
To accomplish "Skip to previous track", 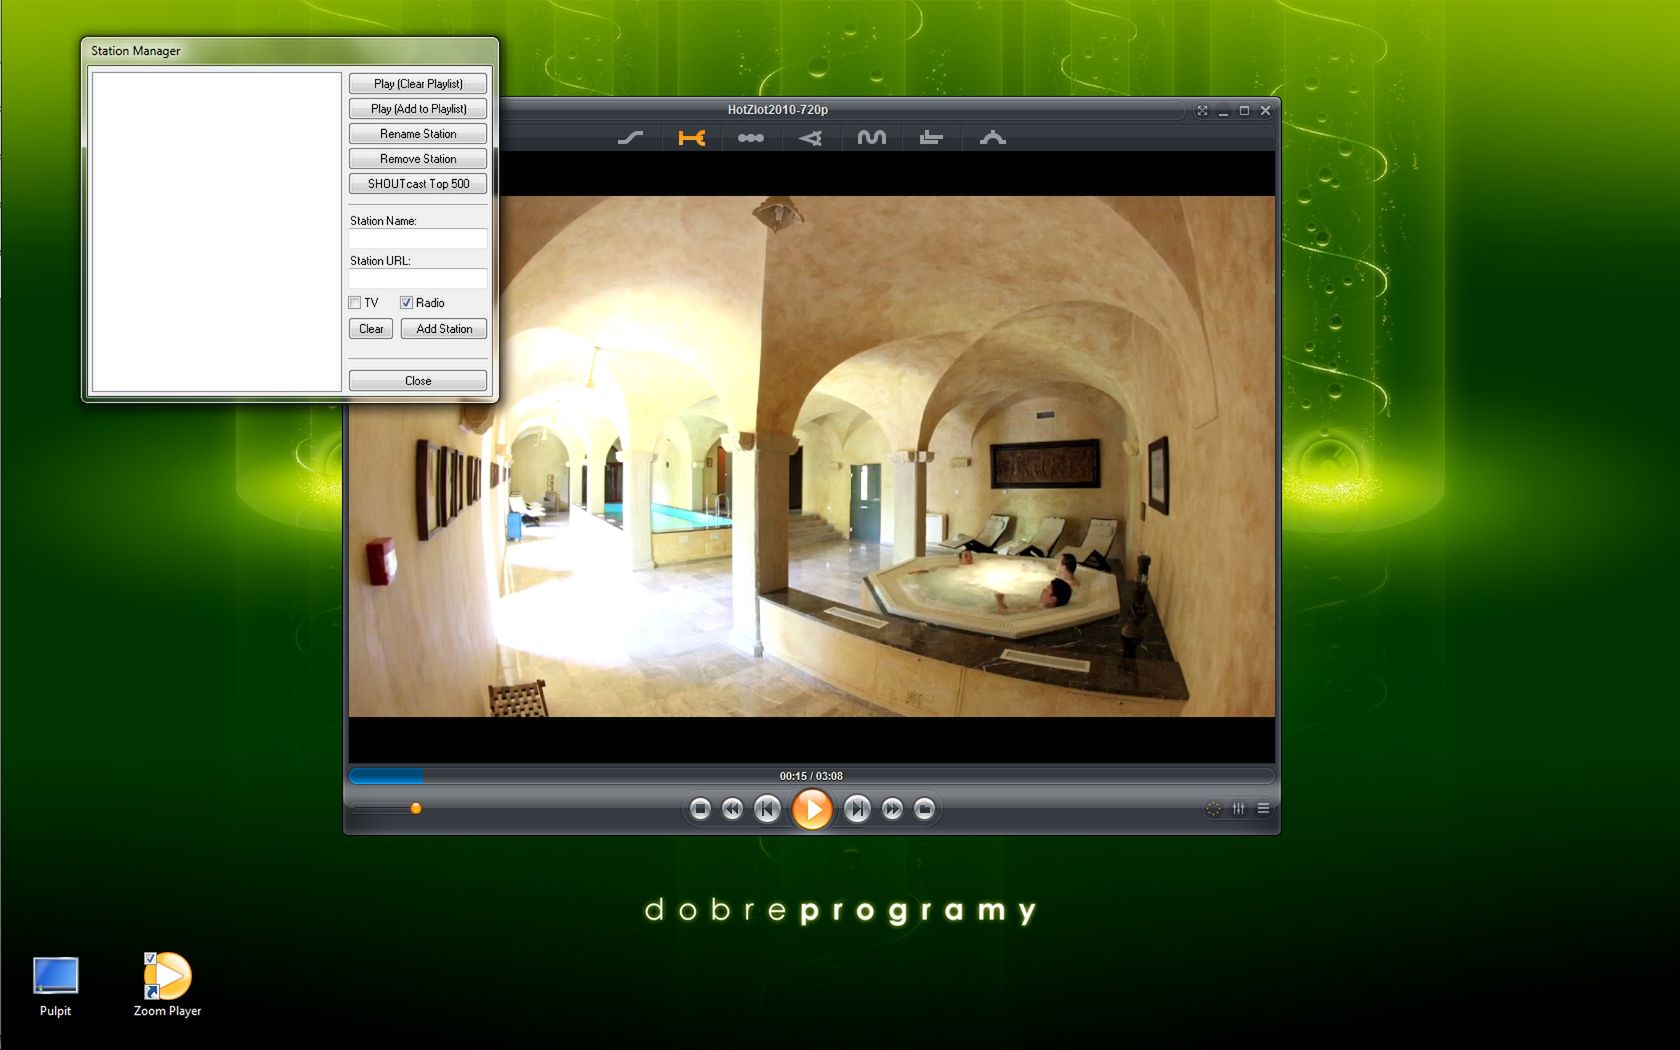I will pyautogui.click(x=767, y=808).
